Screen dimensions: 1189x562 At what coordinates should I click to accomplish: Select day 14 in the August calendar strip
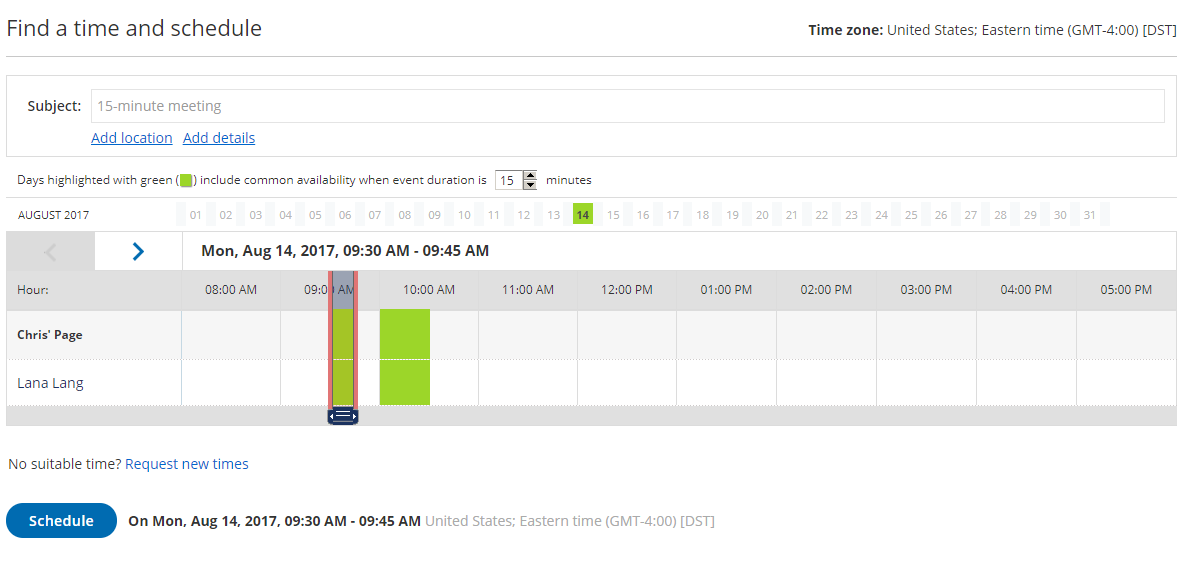[x=582, y=215]
